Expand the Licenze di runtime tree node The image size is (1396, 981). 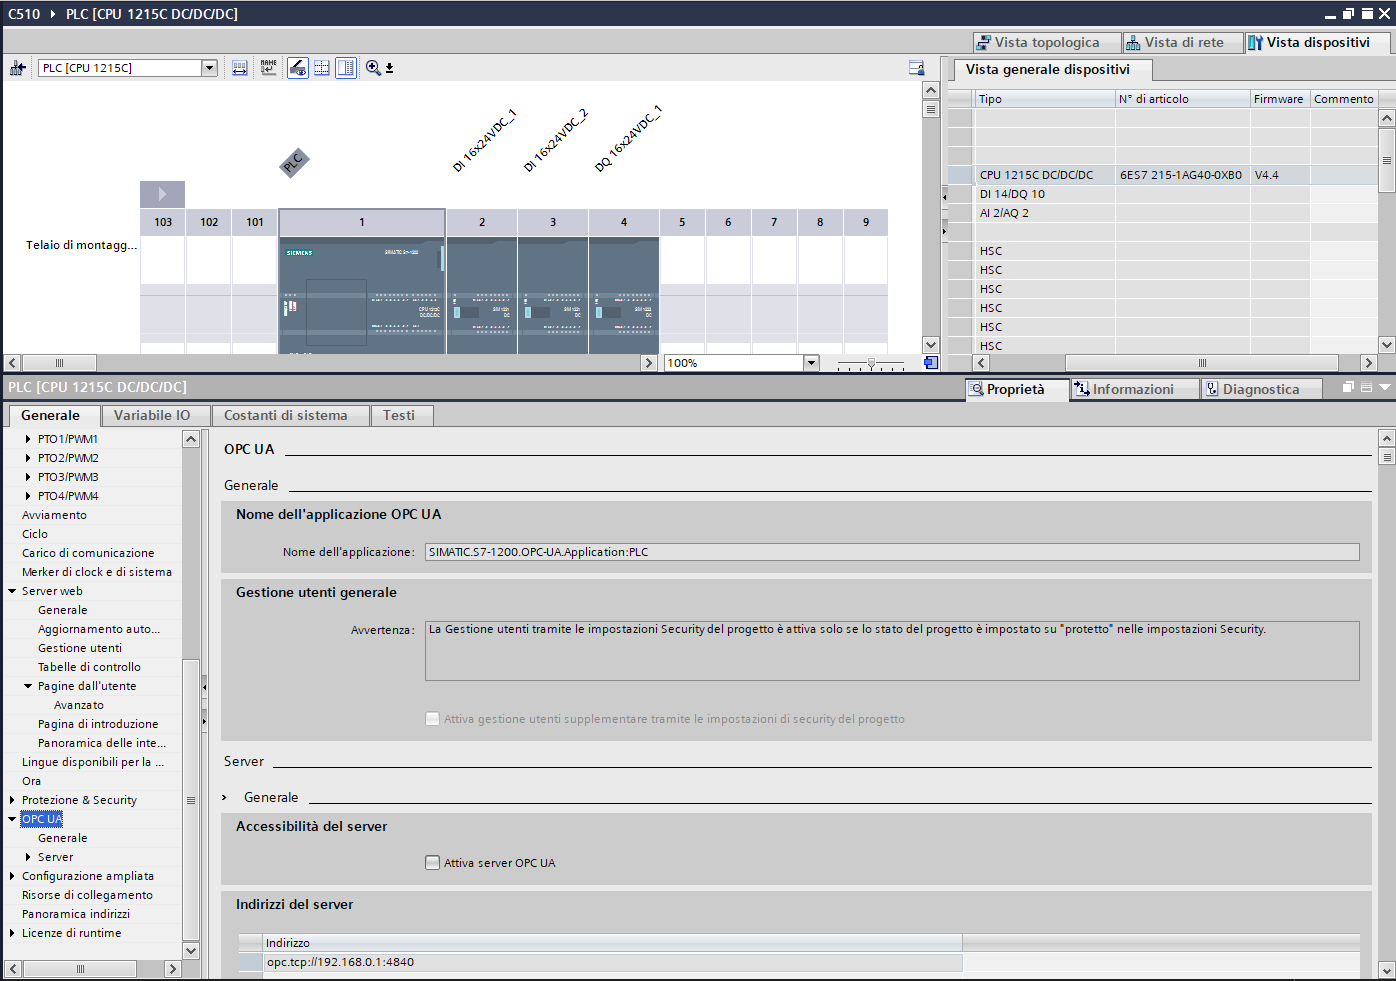click(12, 933)
